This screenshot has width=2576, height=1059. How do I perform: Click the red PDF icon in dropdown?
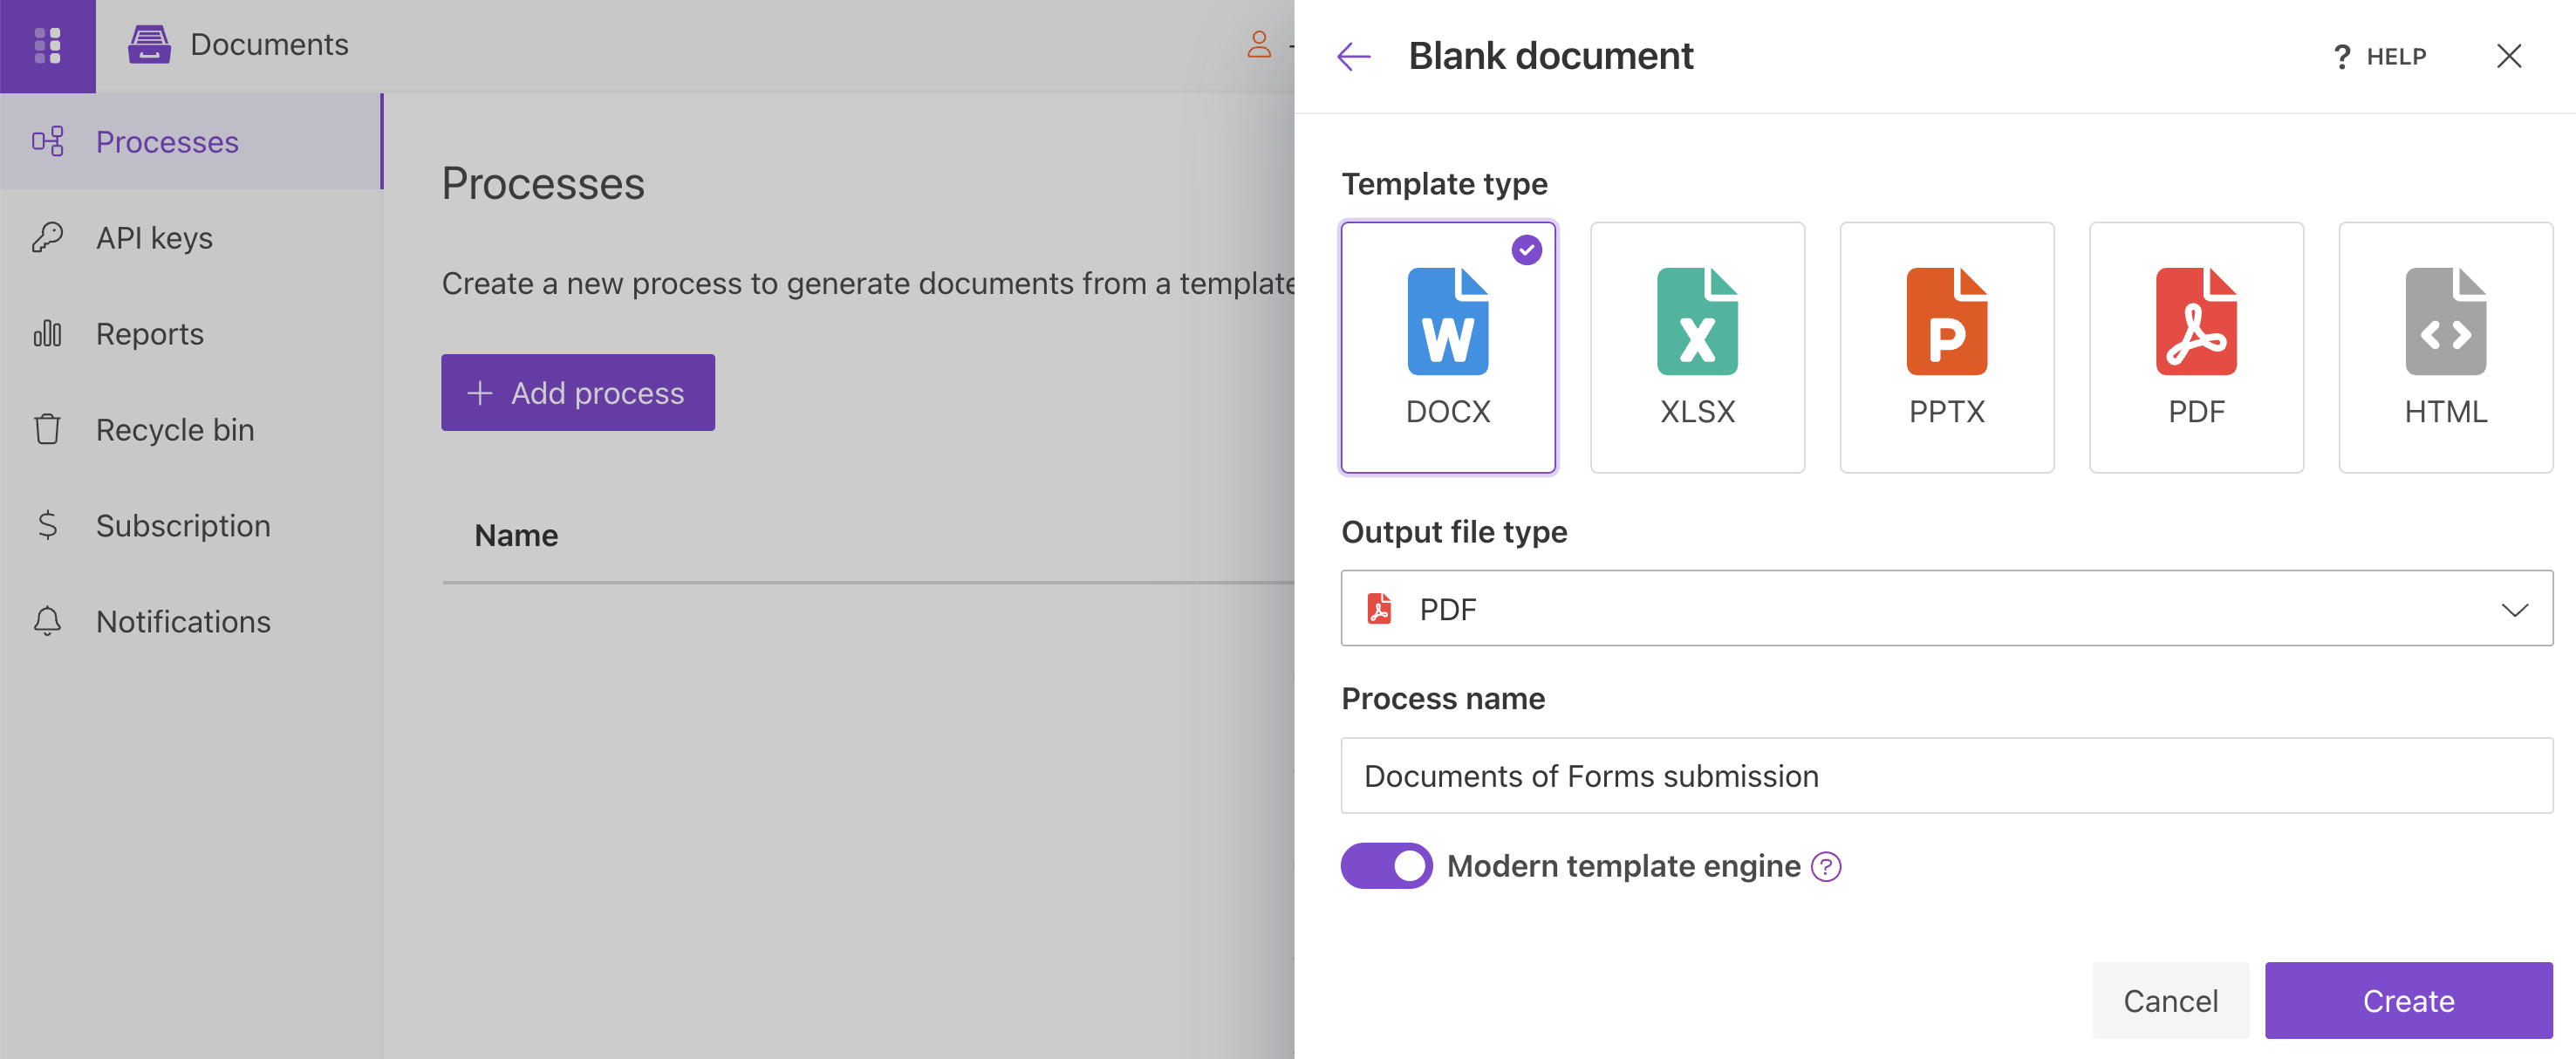tap(1379, 608)
